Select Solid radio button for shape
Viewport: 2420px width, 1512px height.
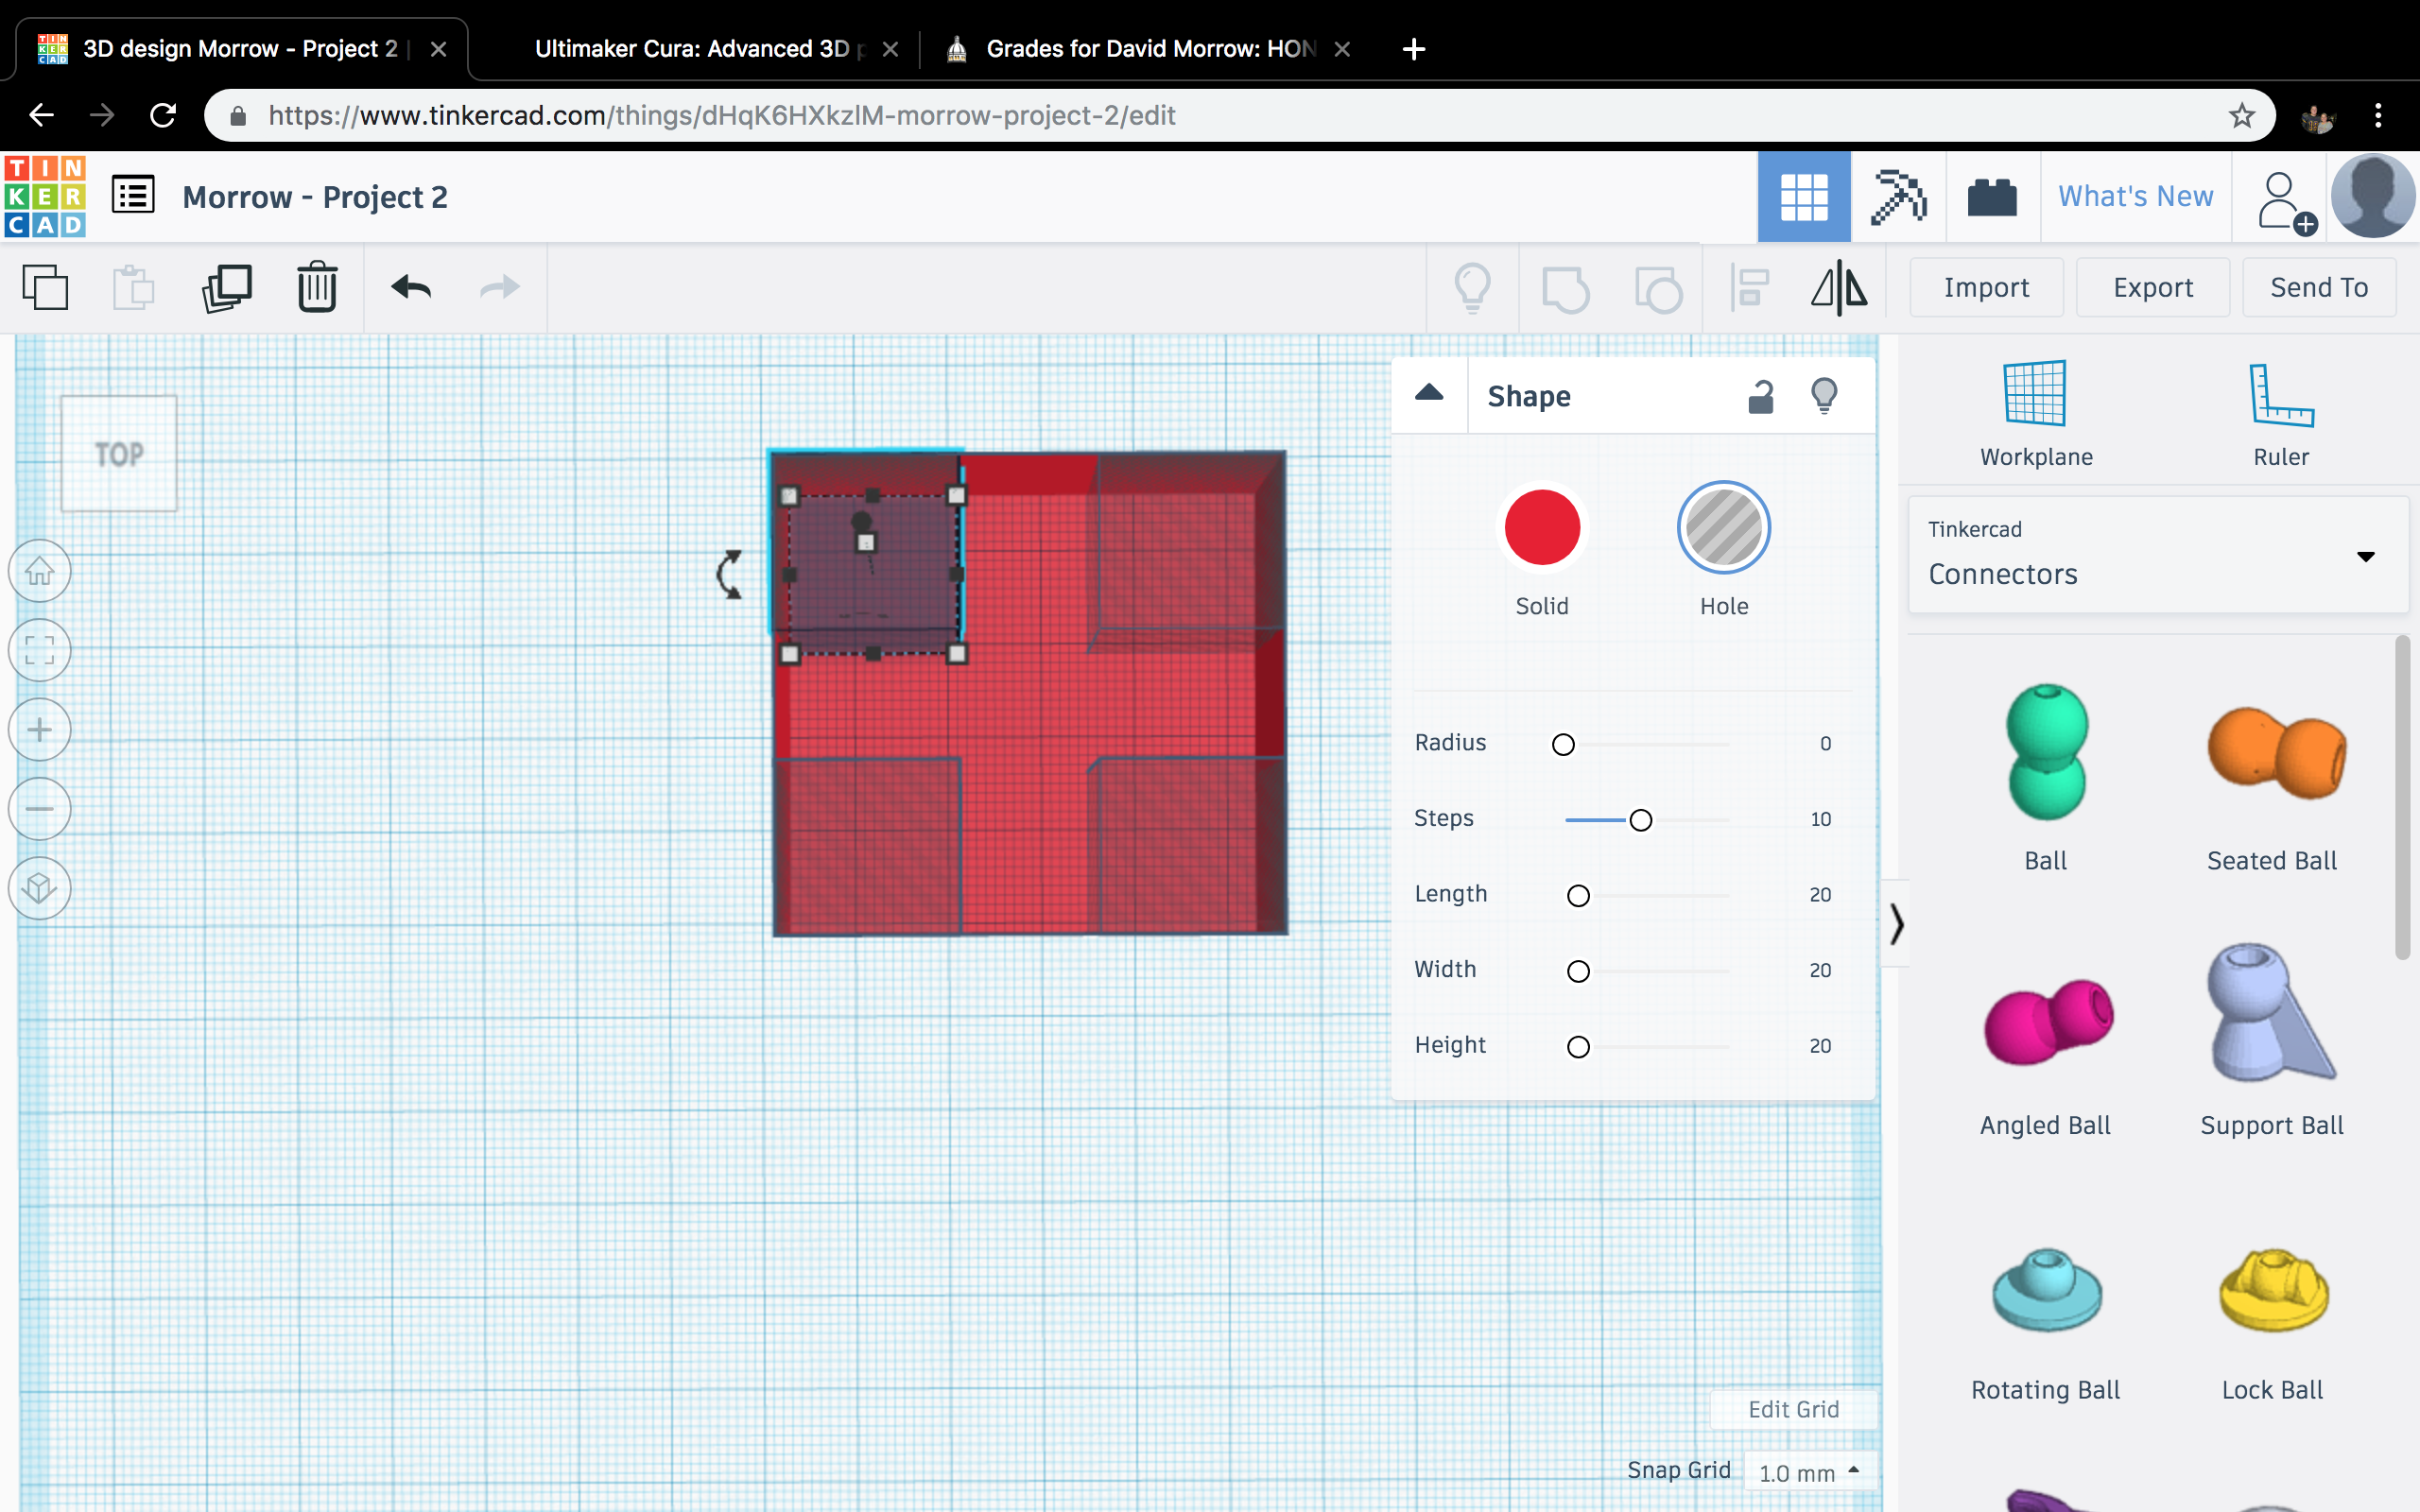click(x=1540, y=528)
